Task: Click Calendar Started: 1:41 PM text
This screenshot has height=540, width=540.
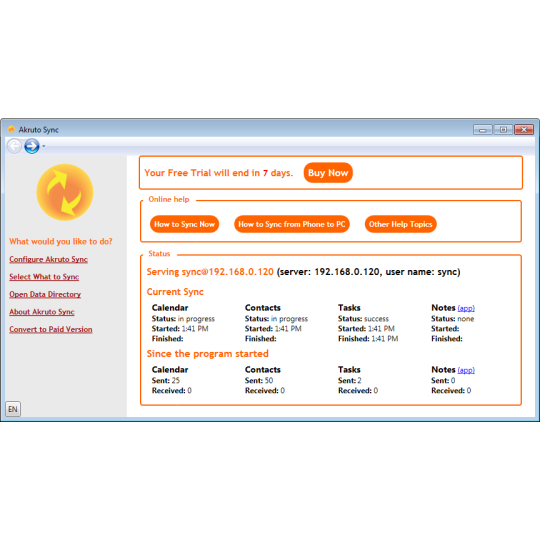Action: pyautogui.click(x=180, y=329)
